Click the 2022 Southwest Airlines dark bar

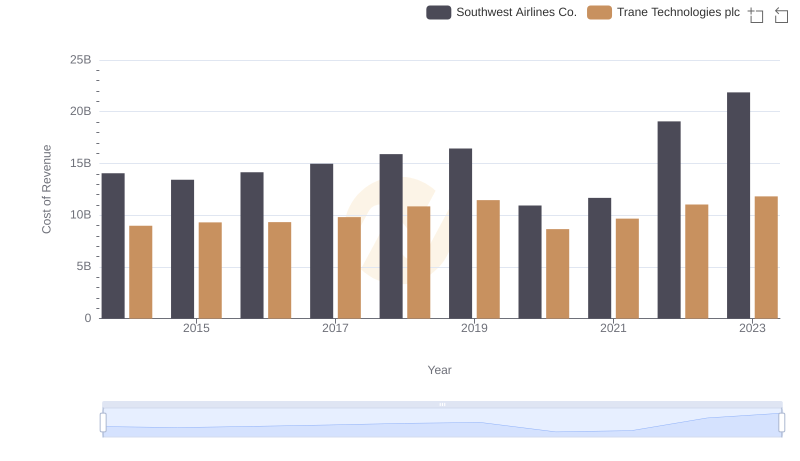(669, 220)
